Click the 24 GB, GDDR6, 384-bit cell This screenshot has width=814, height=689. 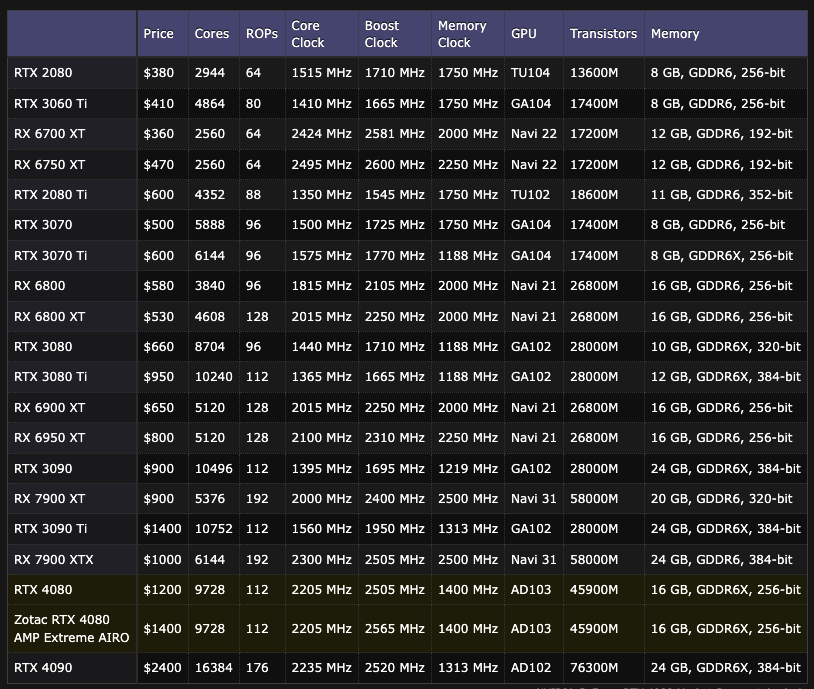tap(722, 560)
